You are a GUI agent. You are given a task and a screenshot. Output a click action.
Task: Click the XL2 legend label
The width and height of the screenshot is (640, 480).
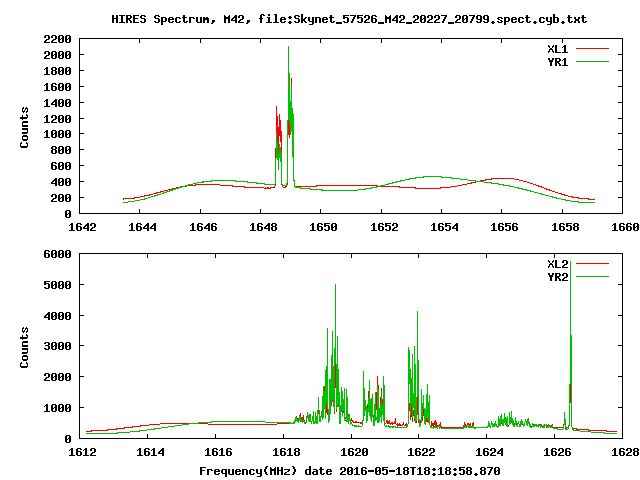pos(557,263)
